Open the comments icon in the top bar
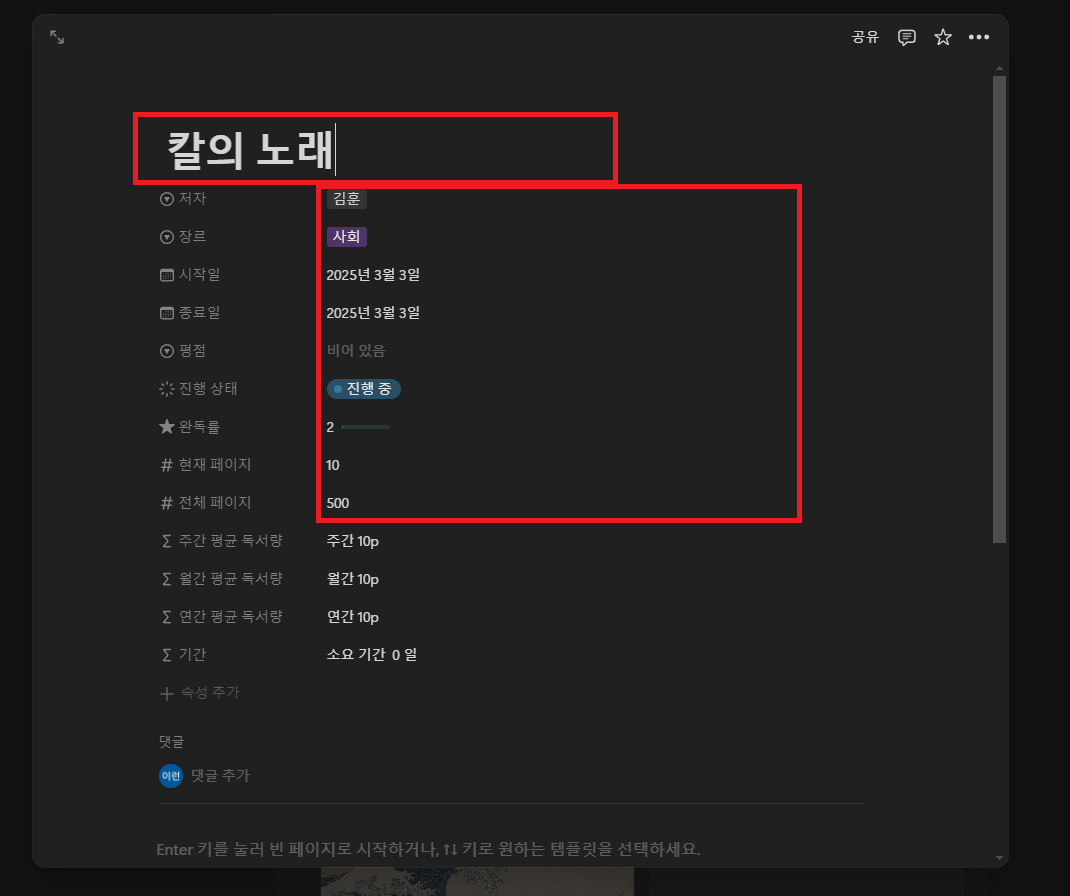The width and height of the screenshot is (1070, 896). point(906,38)
